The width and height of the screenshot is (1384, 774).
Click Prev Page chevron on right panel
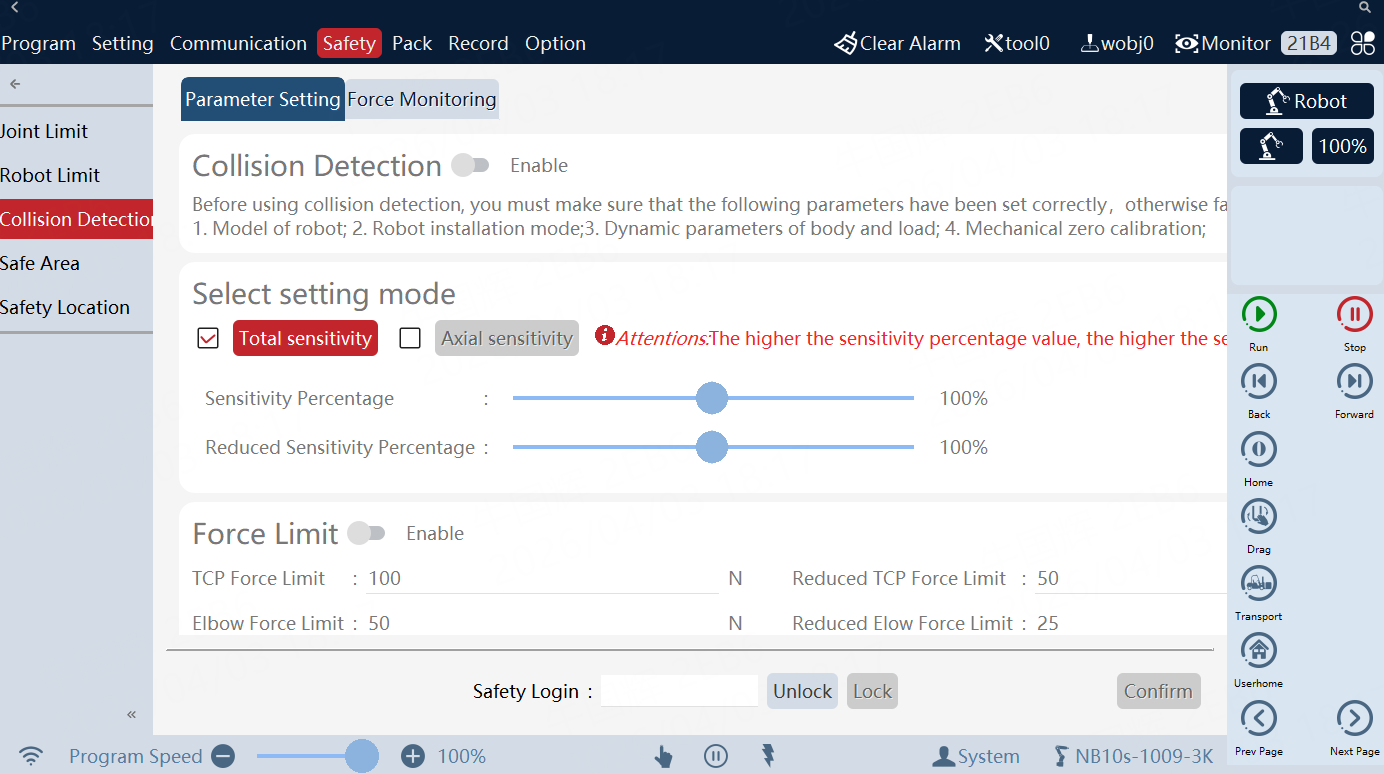[1258, 718]
